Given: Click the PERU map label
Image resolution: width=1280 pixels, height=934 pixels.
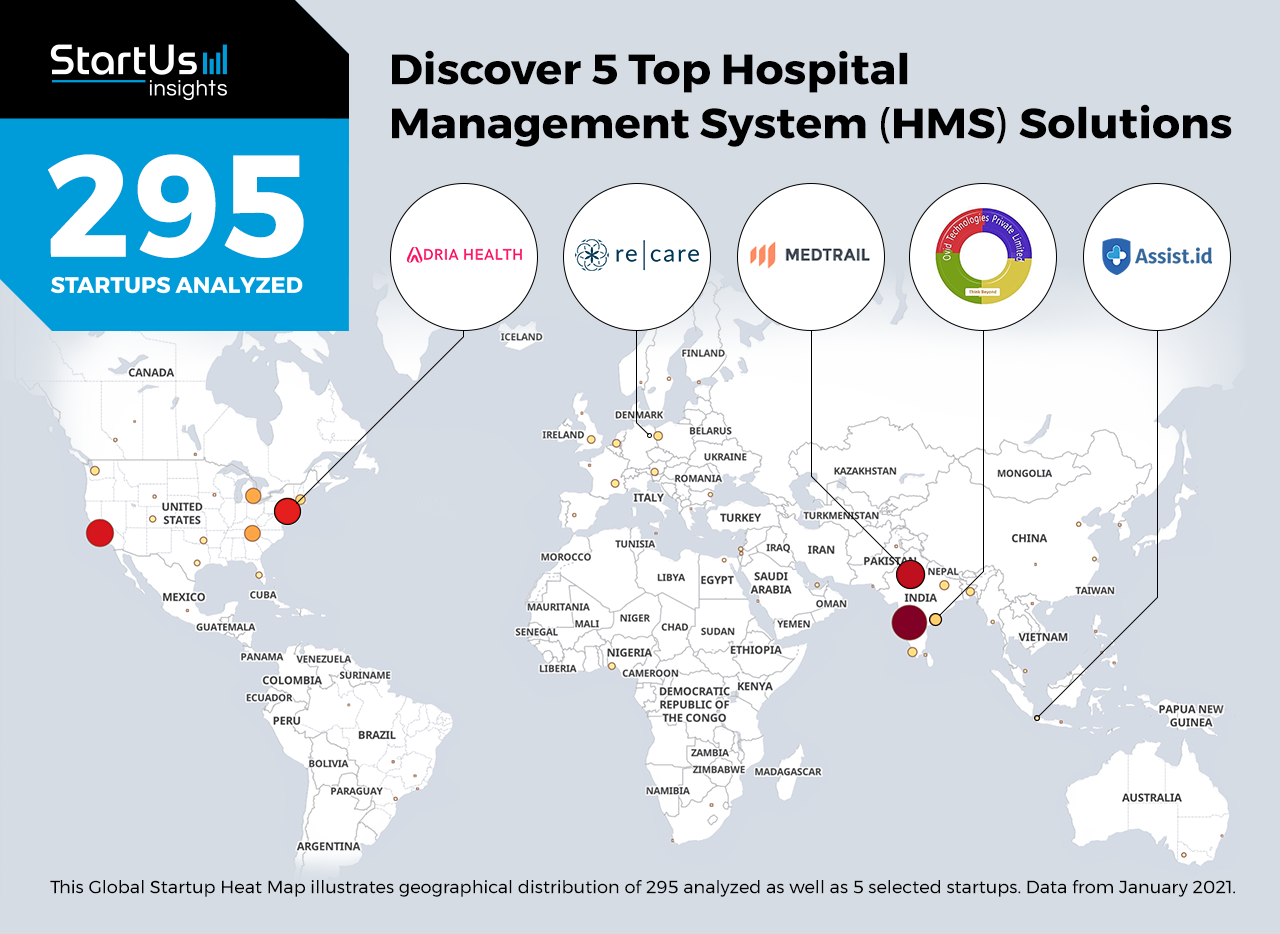Looking at the screenshot, I should pyautogui.click(x=287, y=720).
